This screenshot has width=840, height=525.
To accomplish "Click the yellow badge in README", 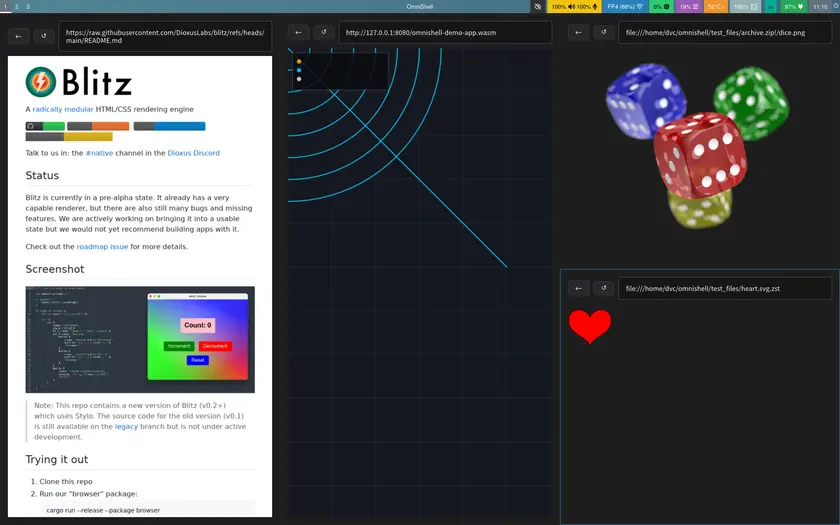I will (x=69, y=137).
